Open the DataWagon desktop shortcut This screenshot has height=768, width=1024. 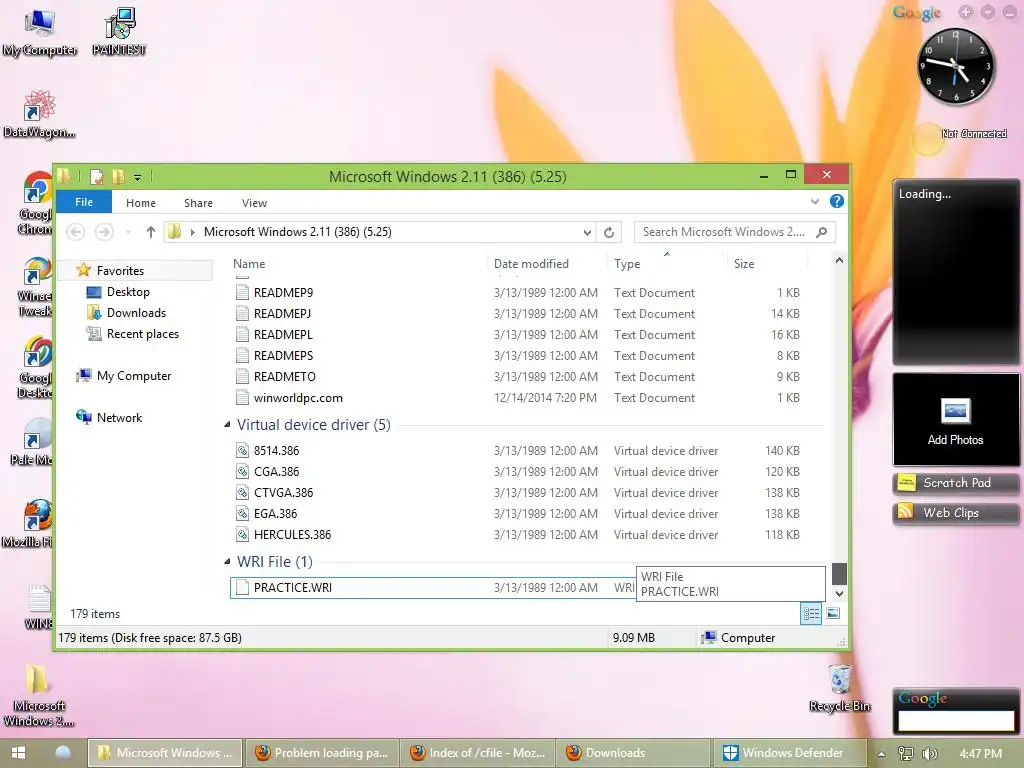pos(39,114)
